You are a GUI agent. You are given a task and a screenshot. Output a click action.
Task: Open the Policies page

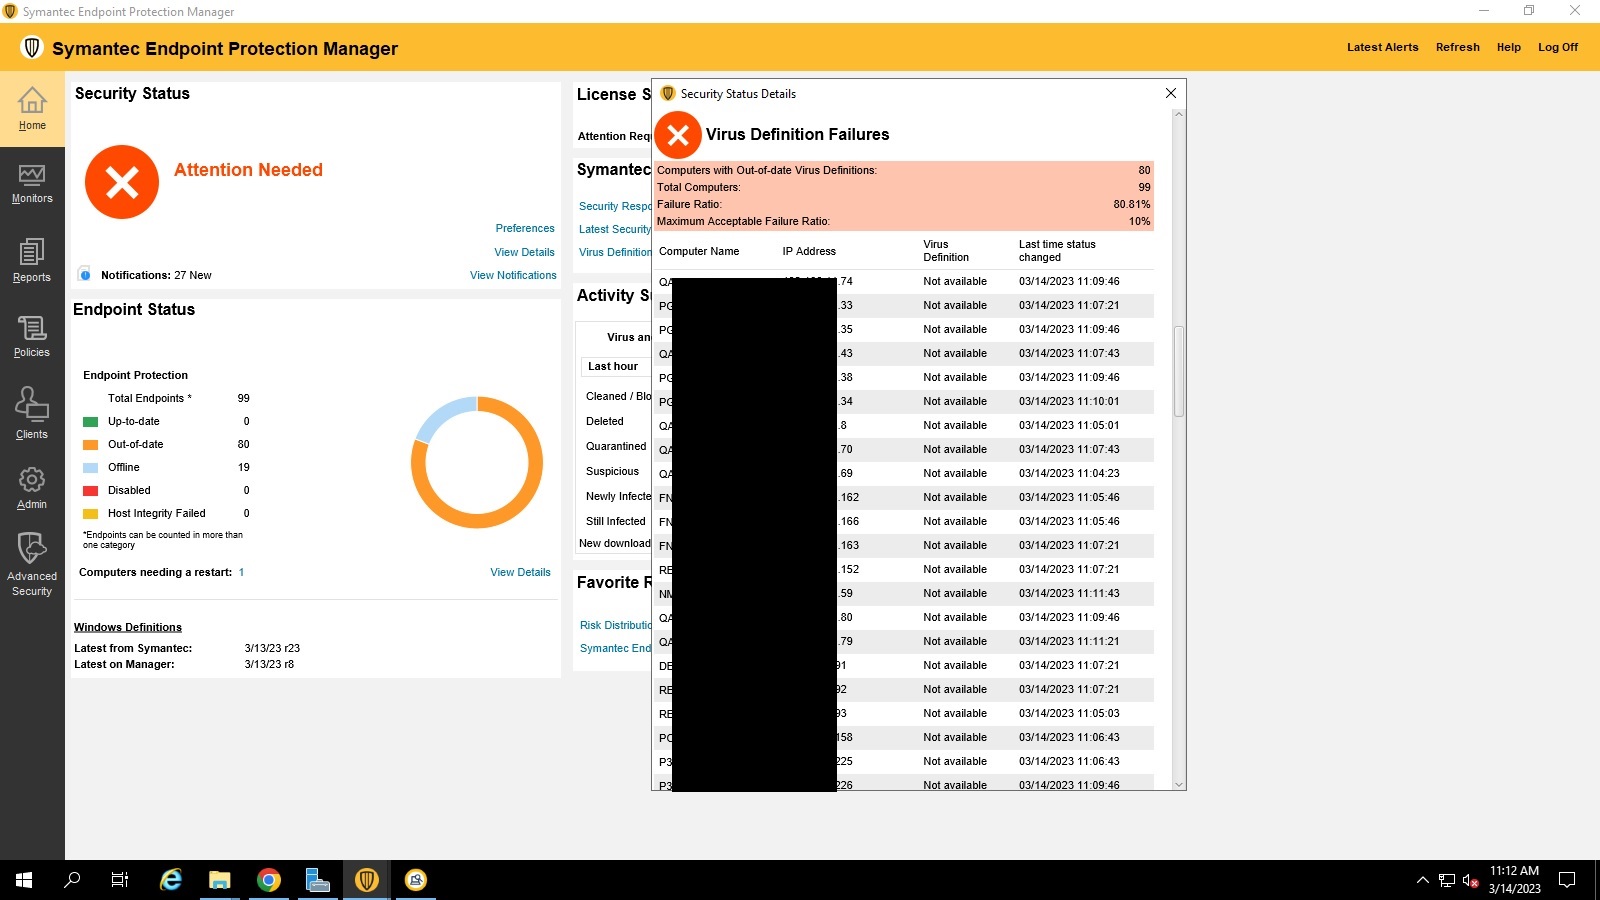click(x=32, y=338)
